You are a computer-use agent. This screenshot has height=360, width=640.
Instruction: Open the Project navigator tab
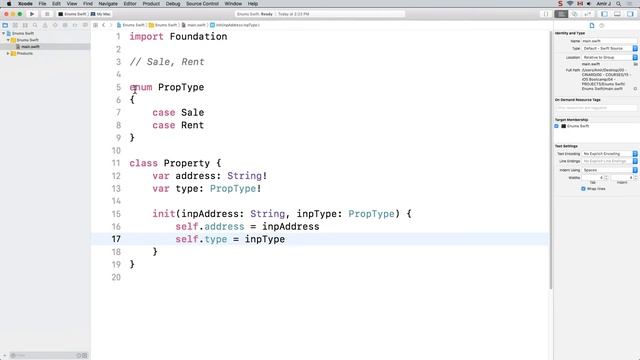[x=5, y=25]
